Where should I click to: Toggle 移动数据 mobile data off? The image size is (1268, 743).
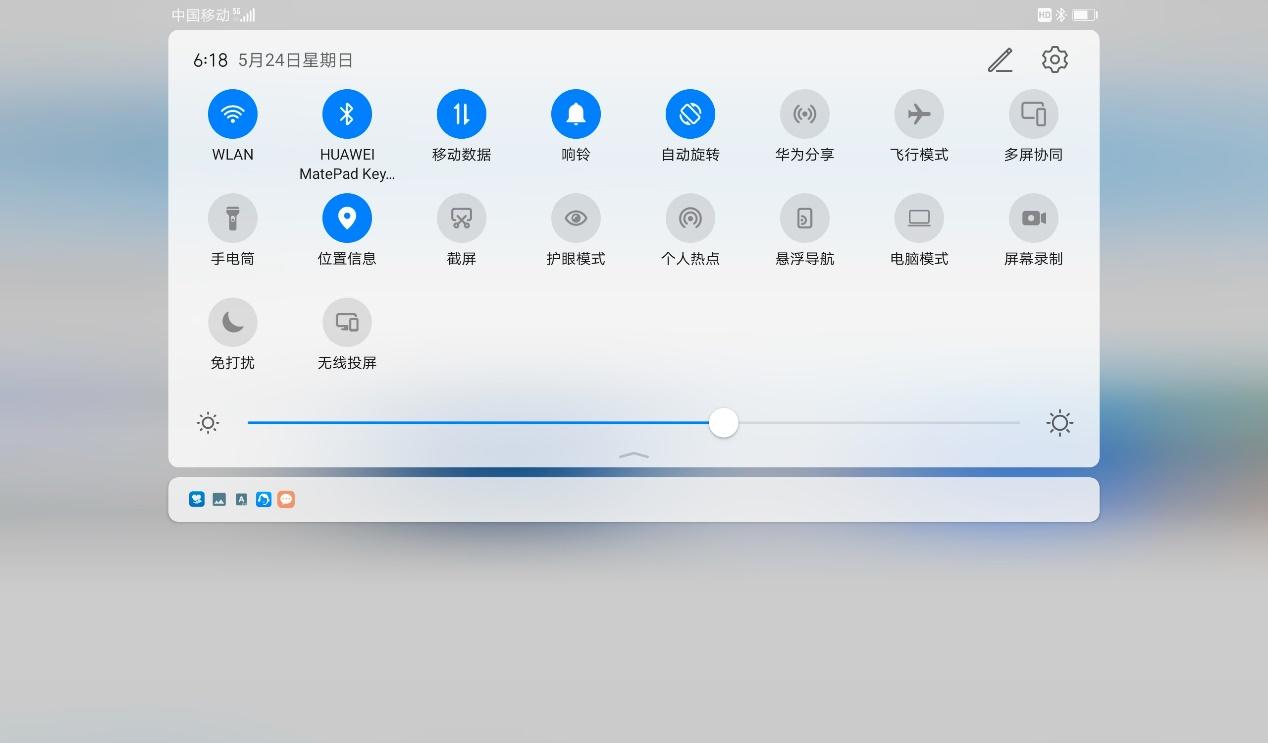pyautogui.click(x=461, y=114)
